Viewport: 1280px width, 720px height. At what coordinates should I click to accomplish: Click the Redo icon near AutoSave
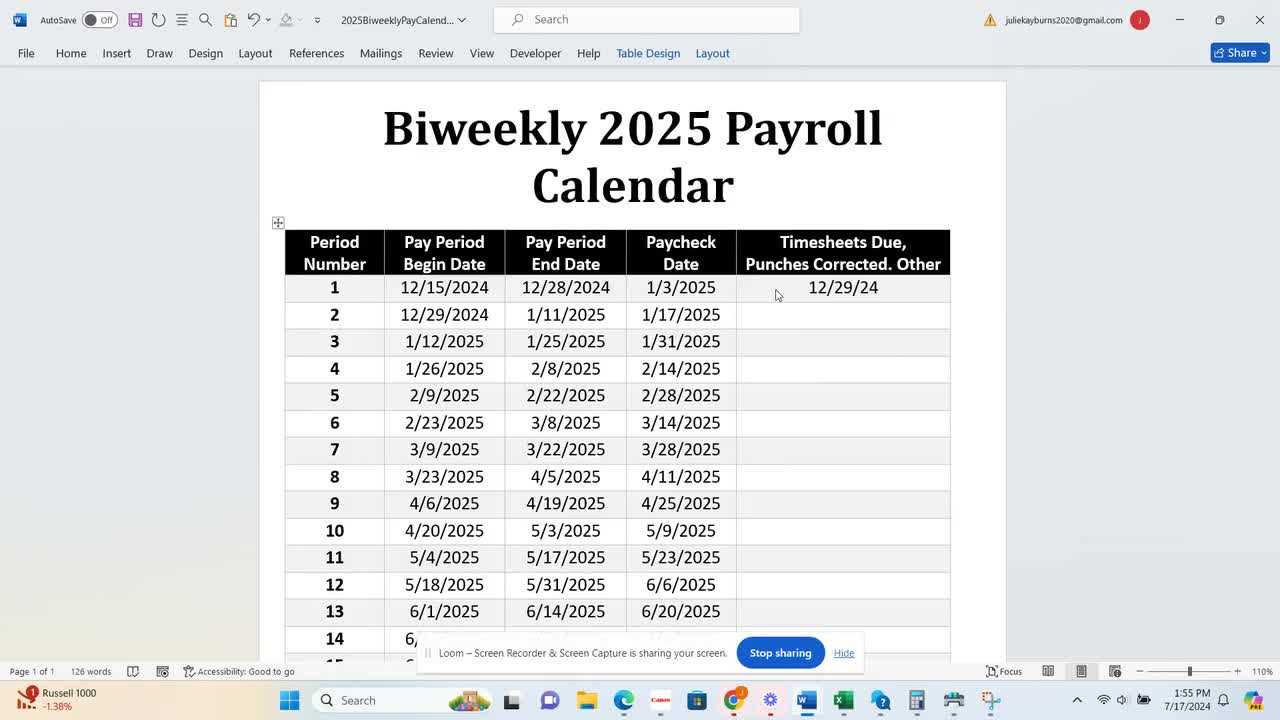tap(158, 19)
